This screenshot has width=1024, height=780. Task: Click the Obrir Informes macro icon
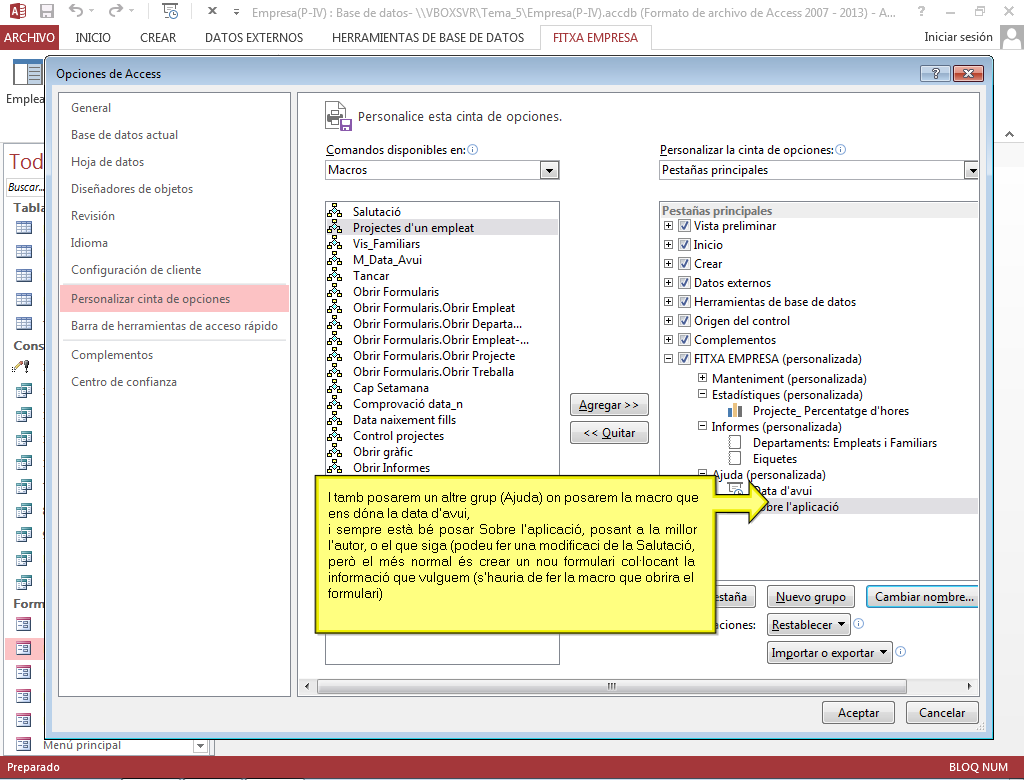click(x=334, y=467)
